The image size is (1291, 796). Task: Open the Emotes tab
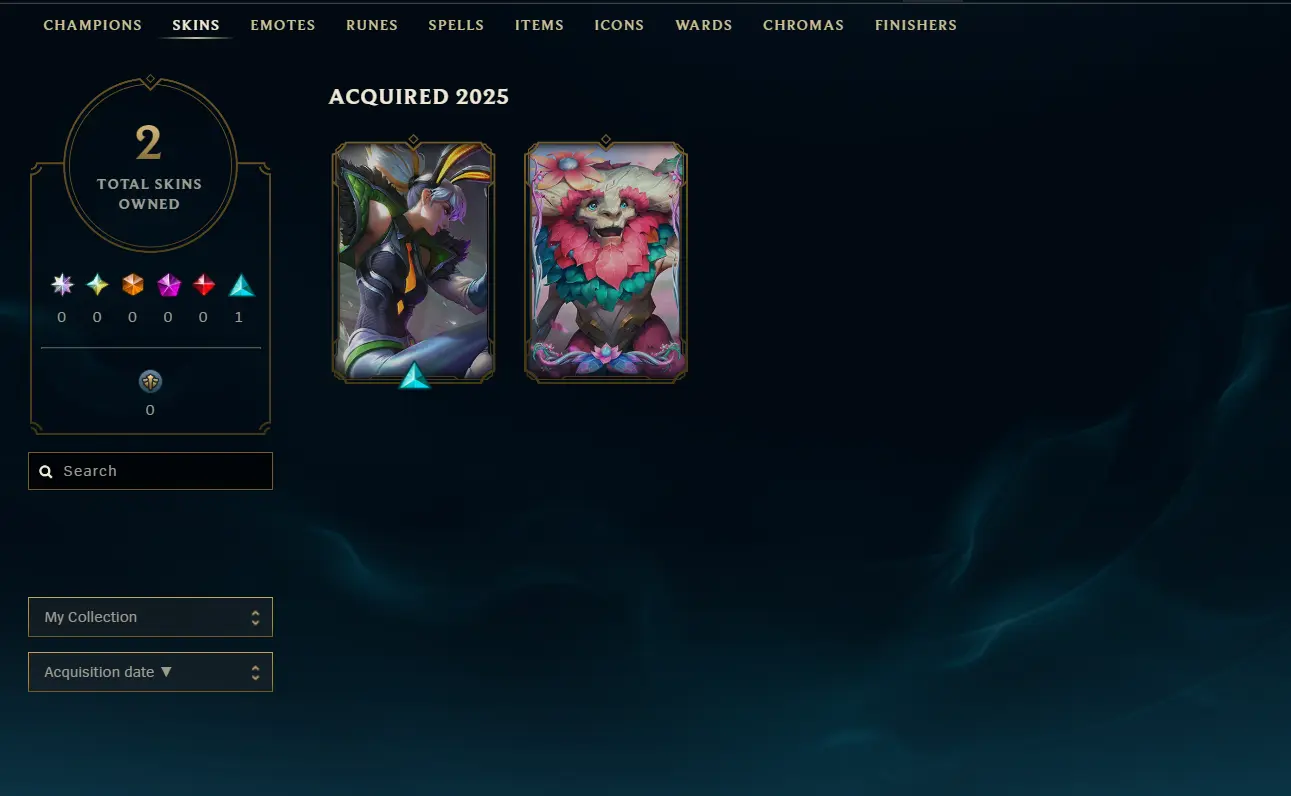283,25
